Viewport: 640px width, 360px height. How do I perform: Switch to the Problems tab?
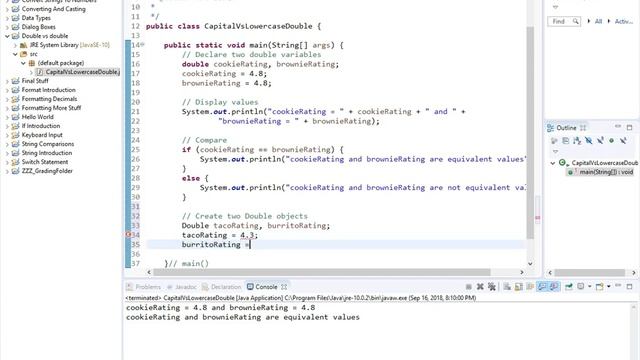pos(143,287)
